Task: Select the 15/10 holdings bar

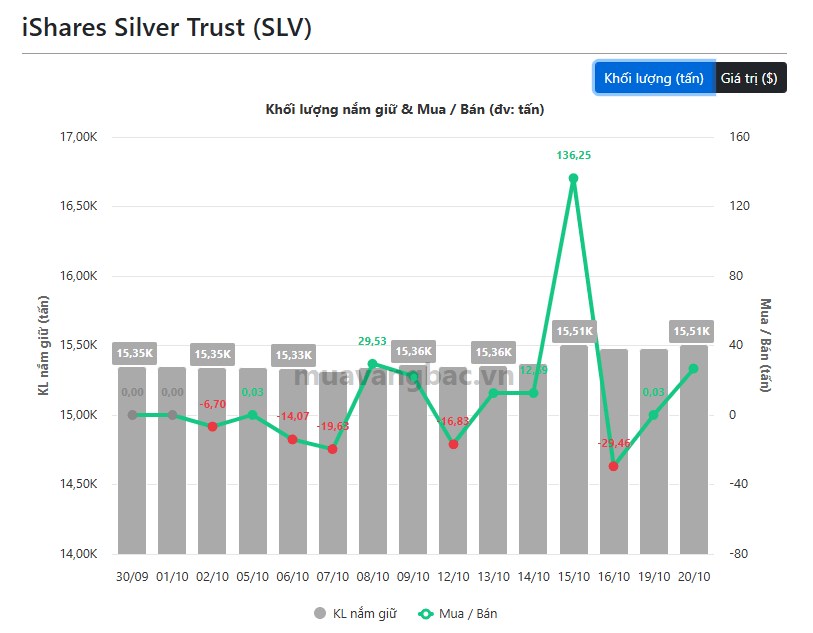Action: [x=573, y=449]
